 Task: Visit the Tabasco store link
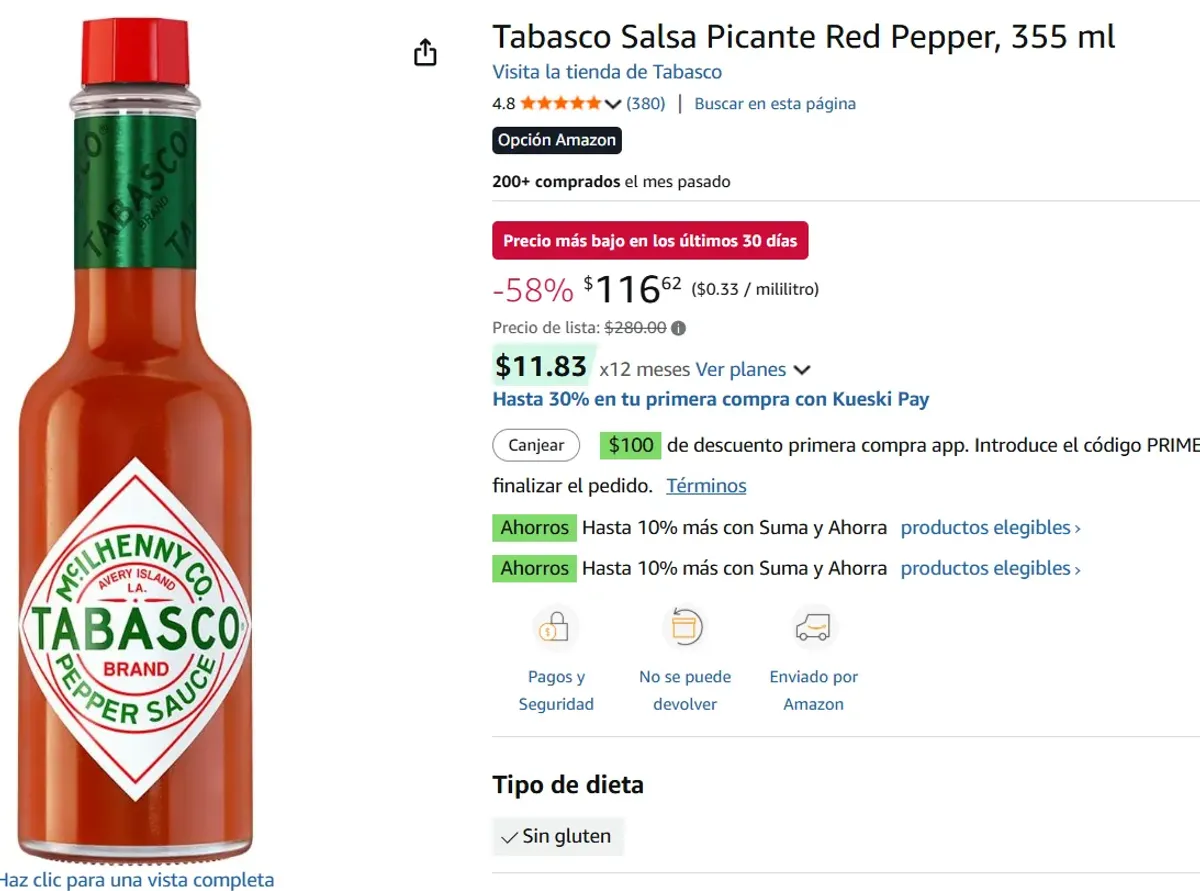pos(606,72)
